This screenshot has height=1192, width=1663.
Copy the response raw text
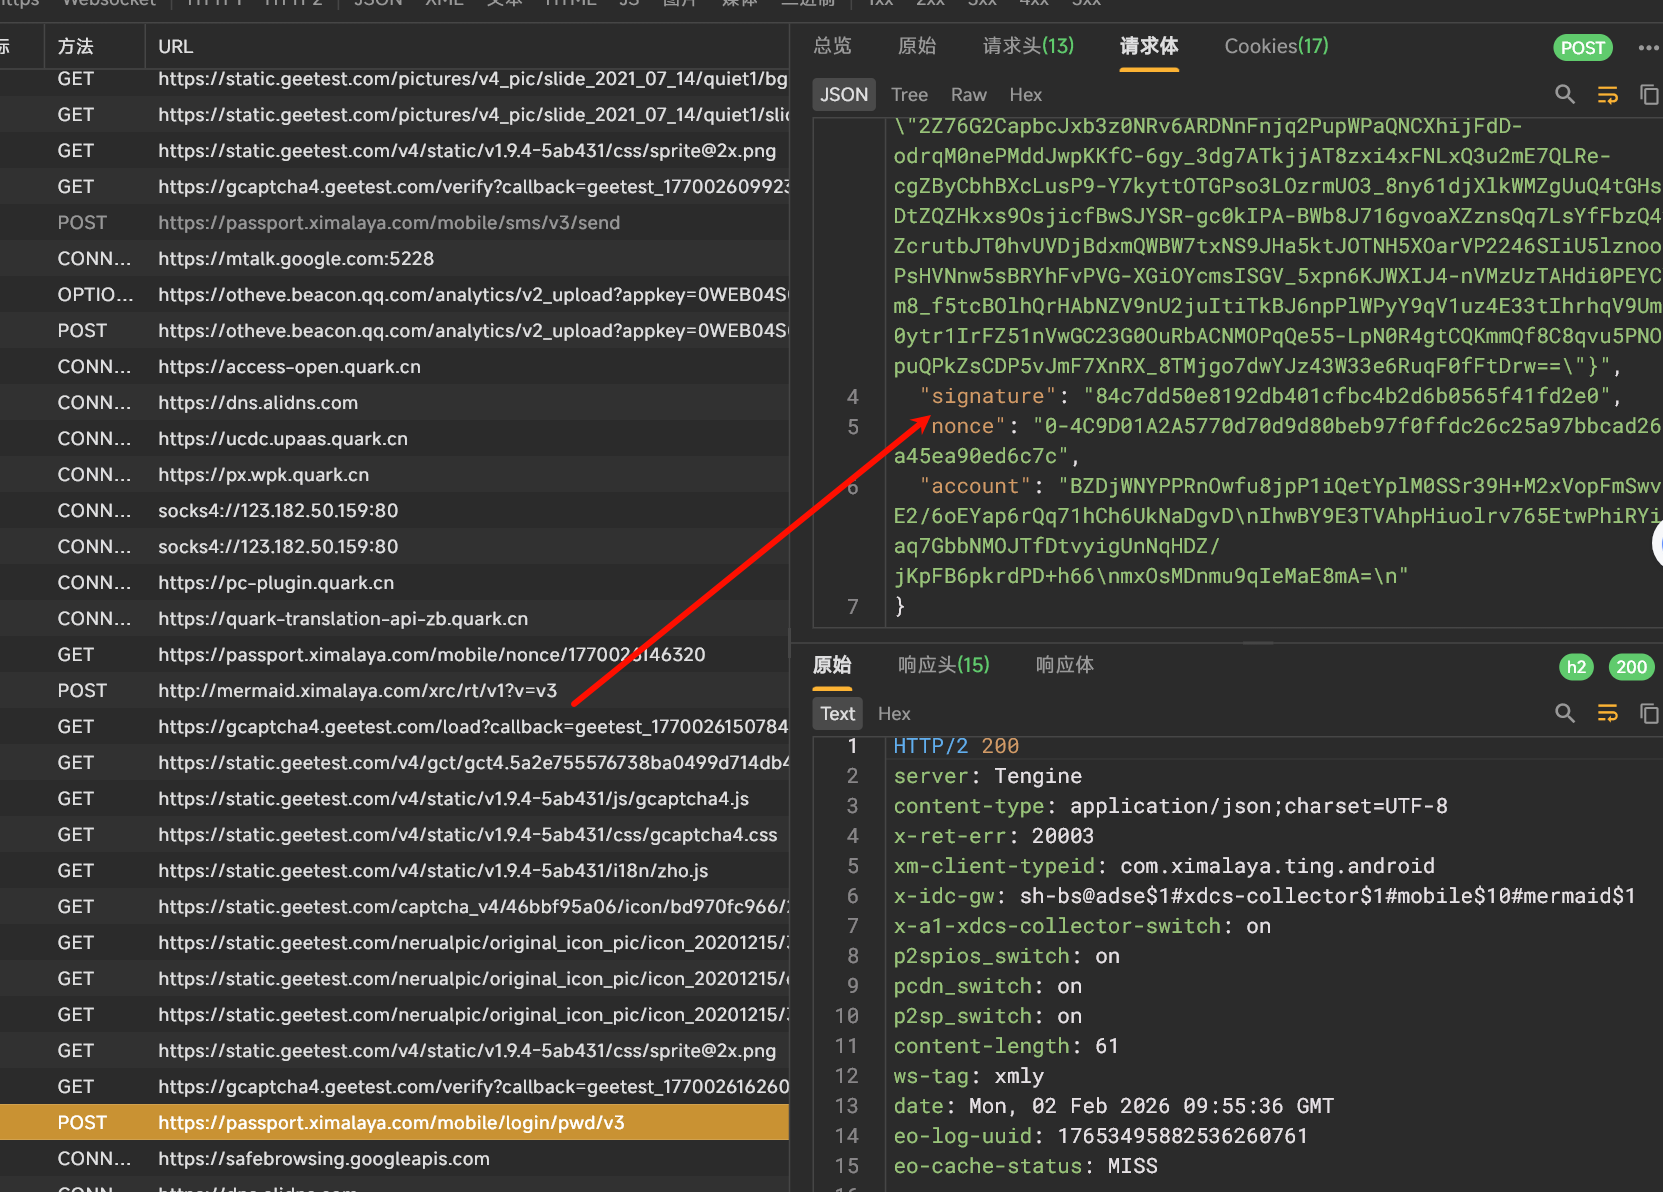(x=1648, y=713)
